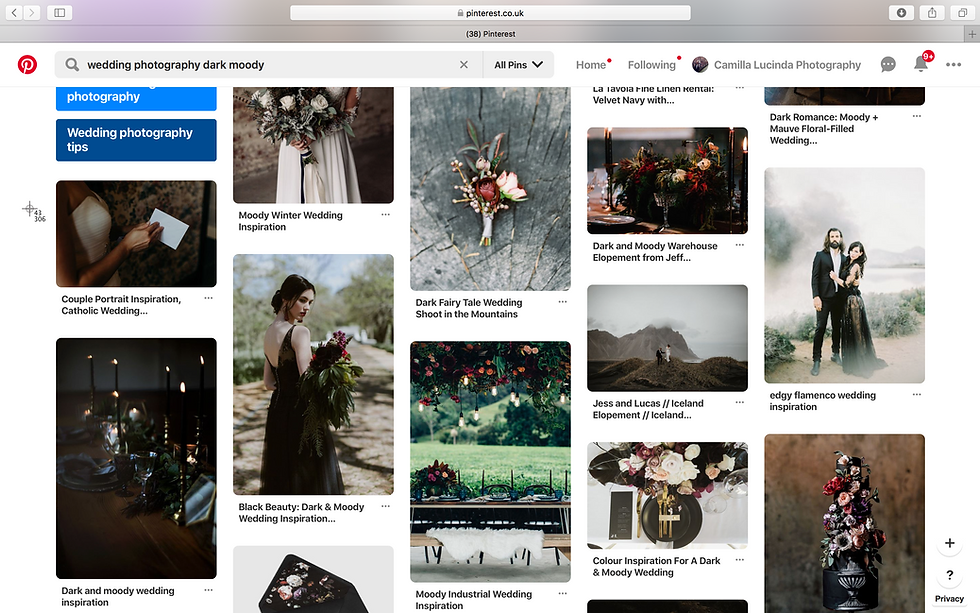Go to the Home tab
This screenshot has width=980, height=613.
591,65
